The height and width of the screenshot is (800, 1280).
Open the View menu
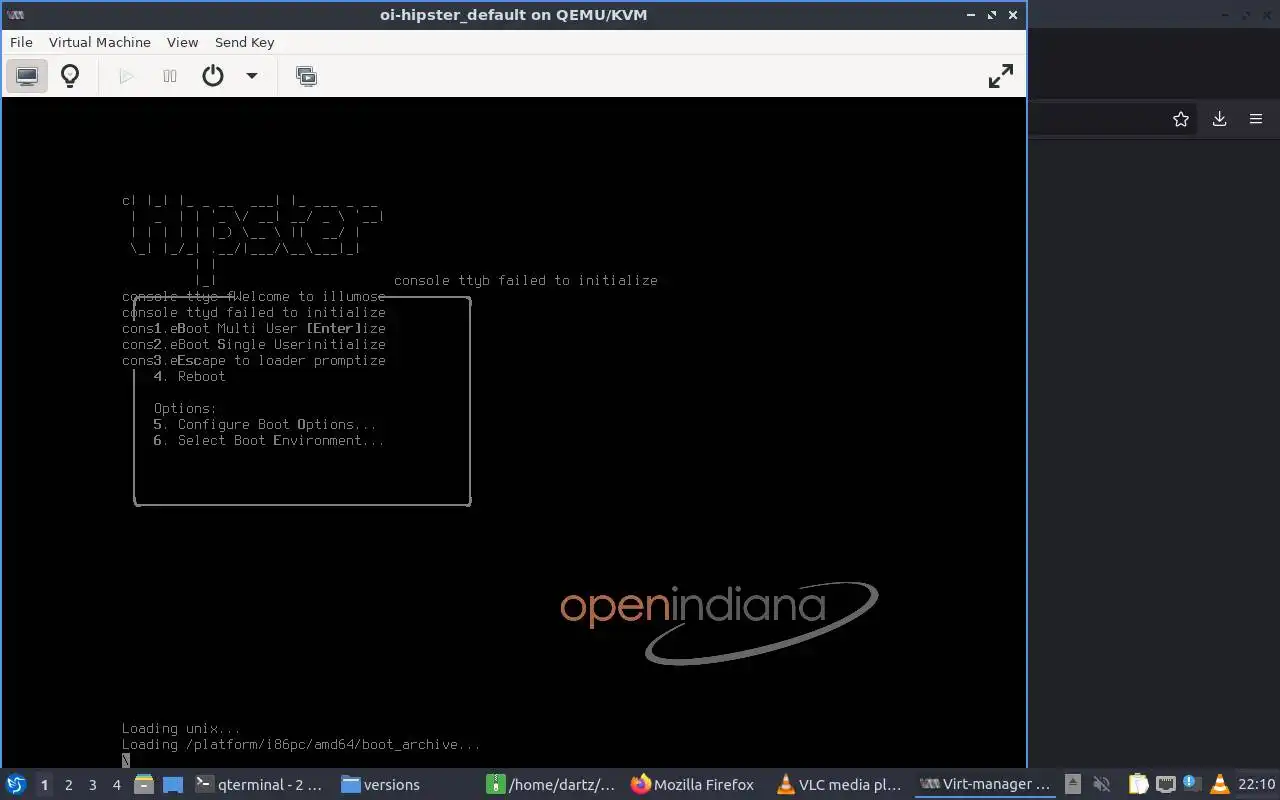[183, 42]
